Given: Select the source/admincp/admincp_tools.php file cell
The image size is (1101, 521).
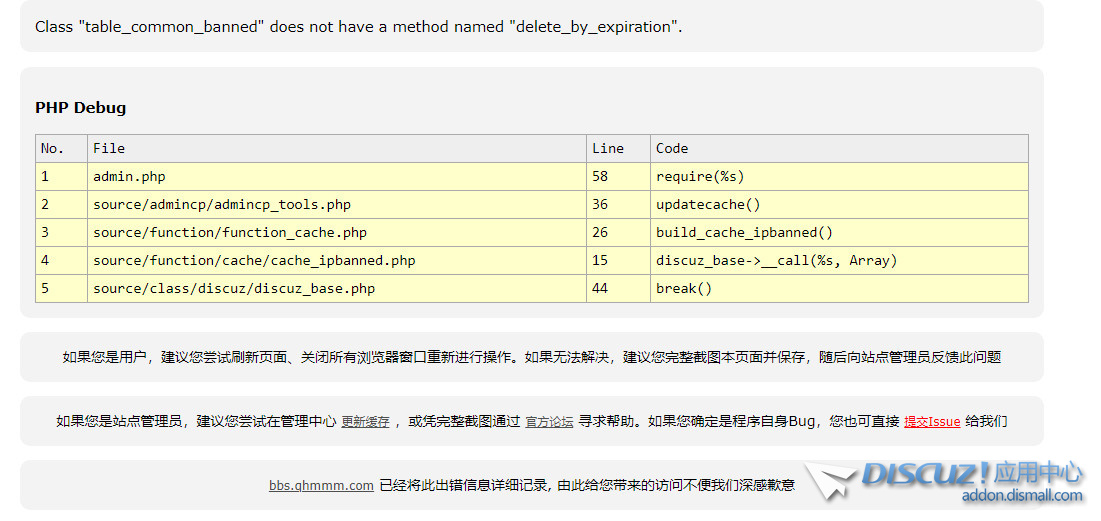Looking at the screenshot, I should point(222,204).
